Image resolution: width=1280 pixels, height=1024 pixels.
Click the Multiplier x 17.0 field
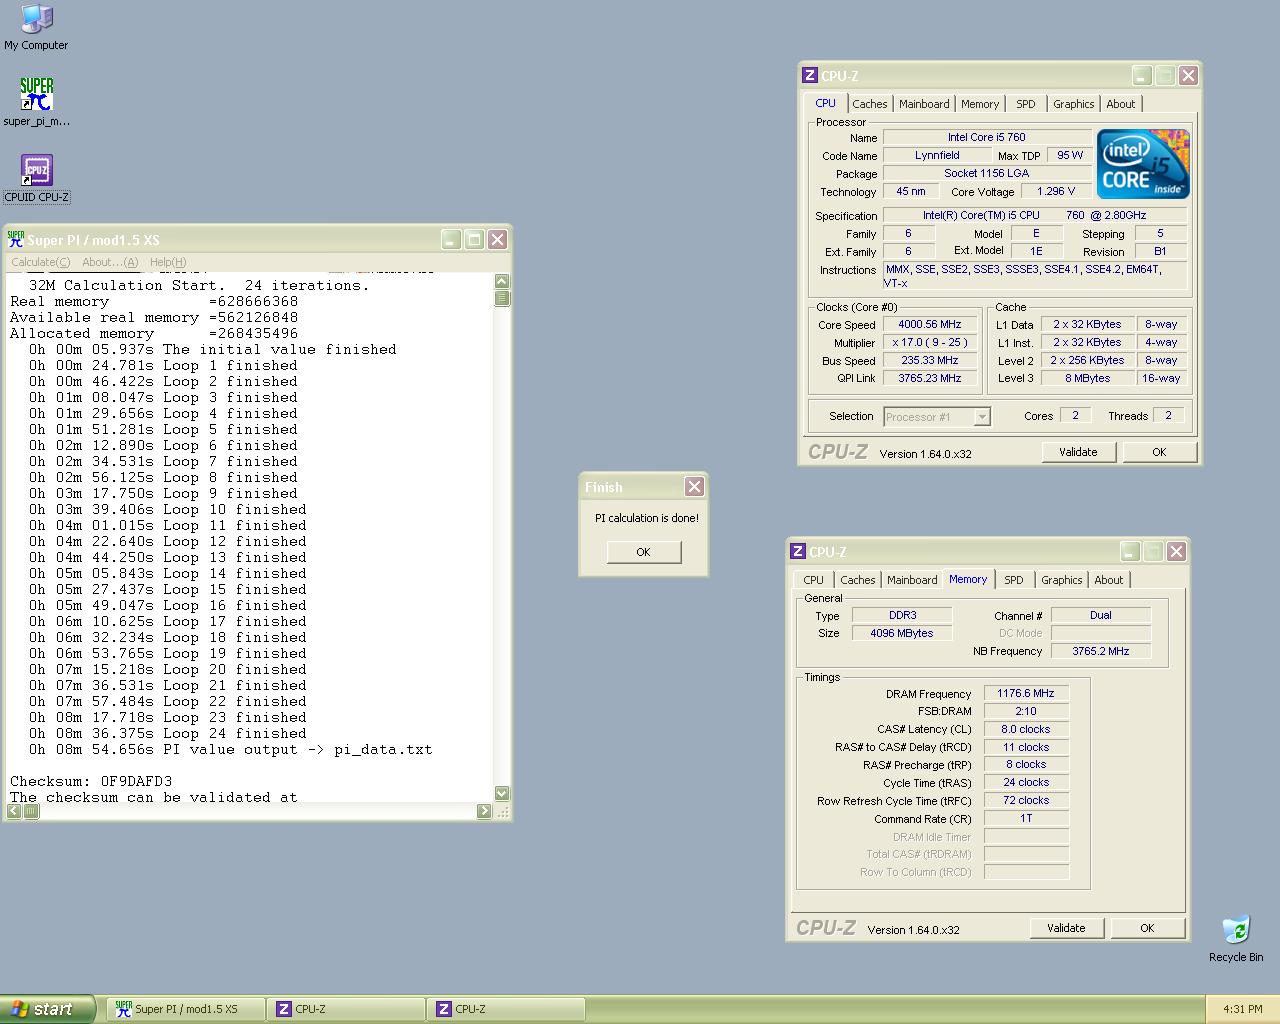[930, 342]
